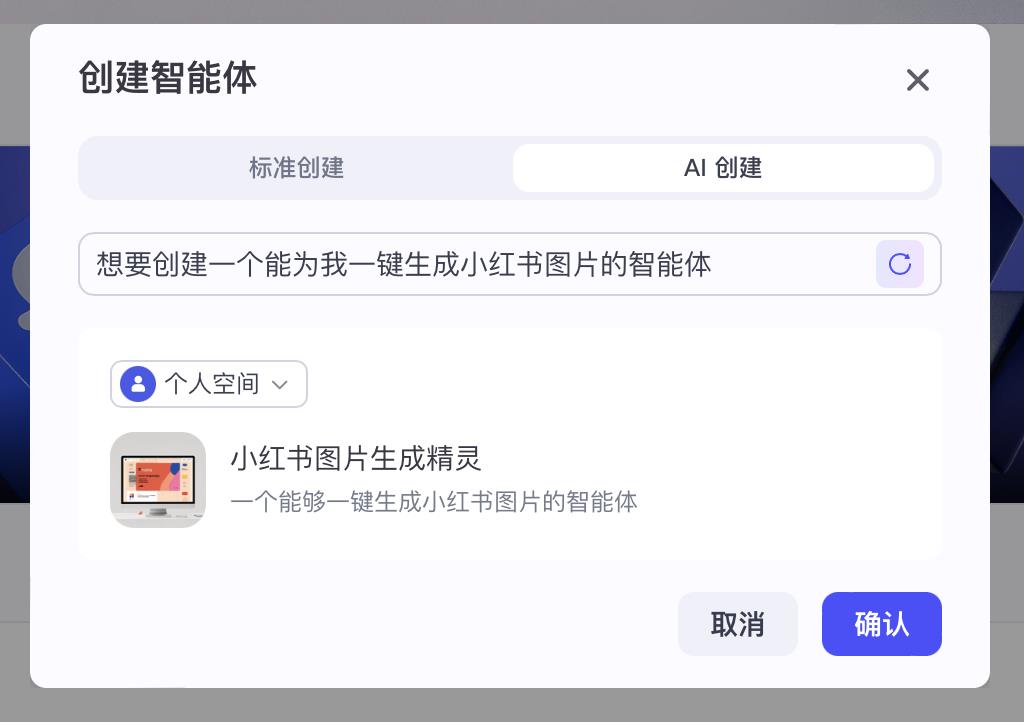The image size is (1024, 722).
Task: Click the X icon to close 创建智能体 dialog
Action: coord(917,80)
